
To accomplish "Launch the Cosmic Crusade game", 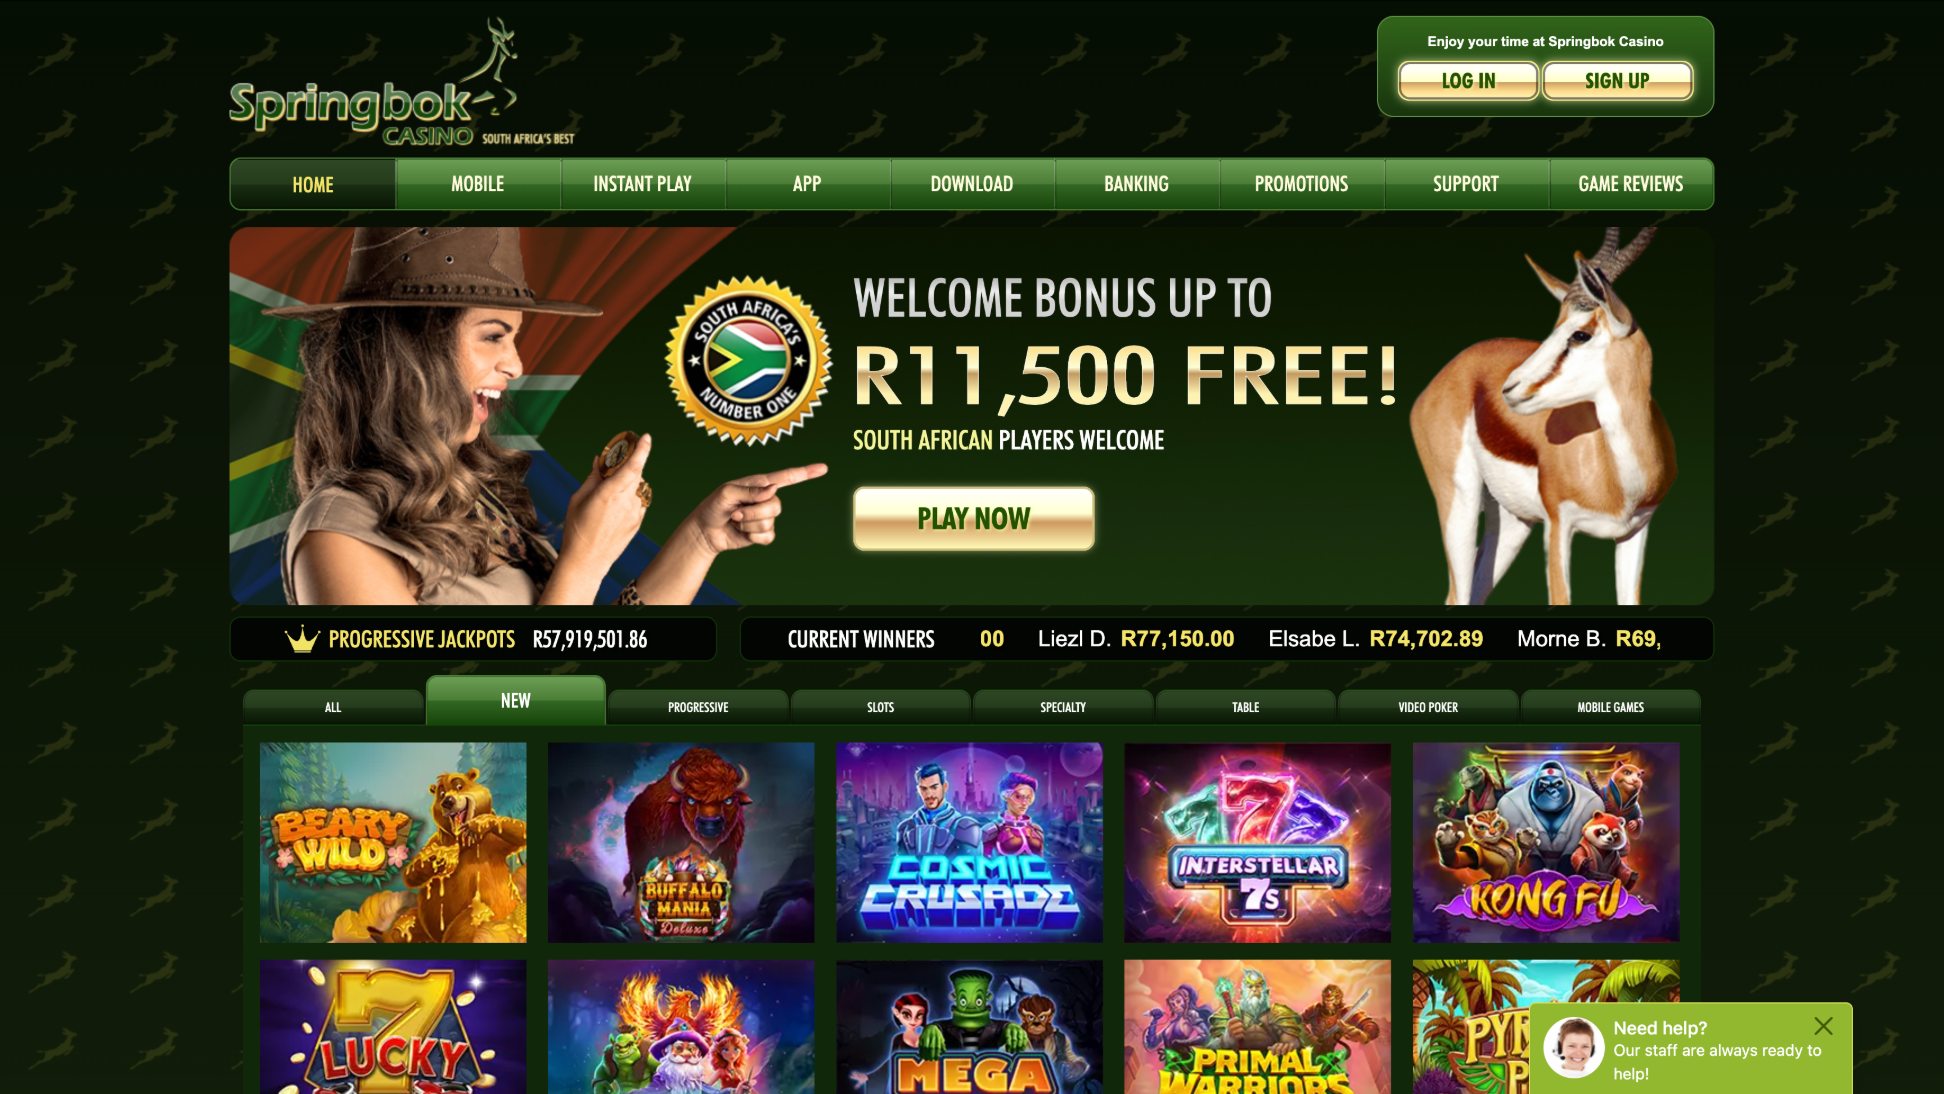I will click(969, 842).
